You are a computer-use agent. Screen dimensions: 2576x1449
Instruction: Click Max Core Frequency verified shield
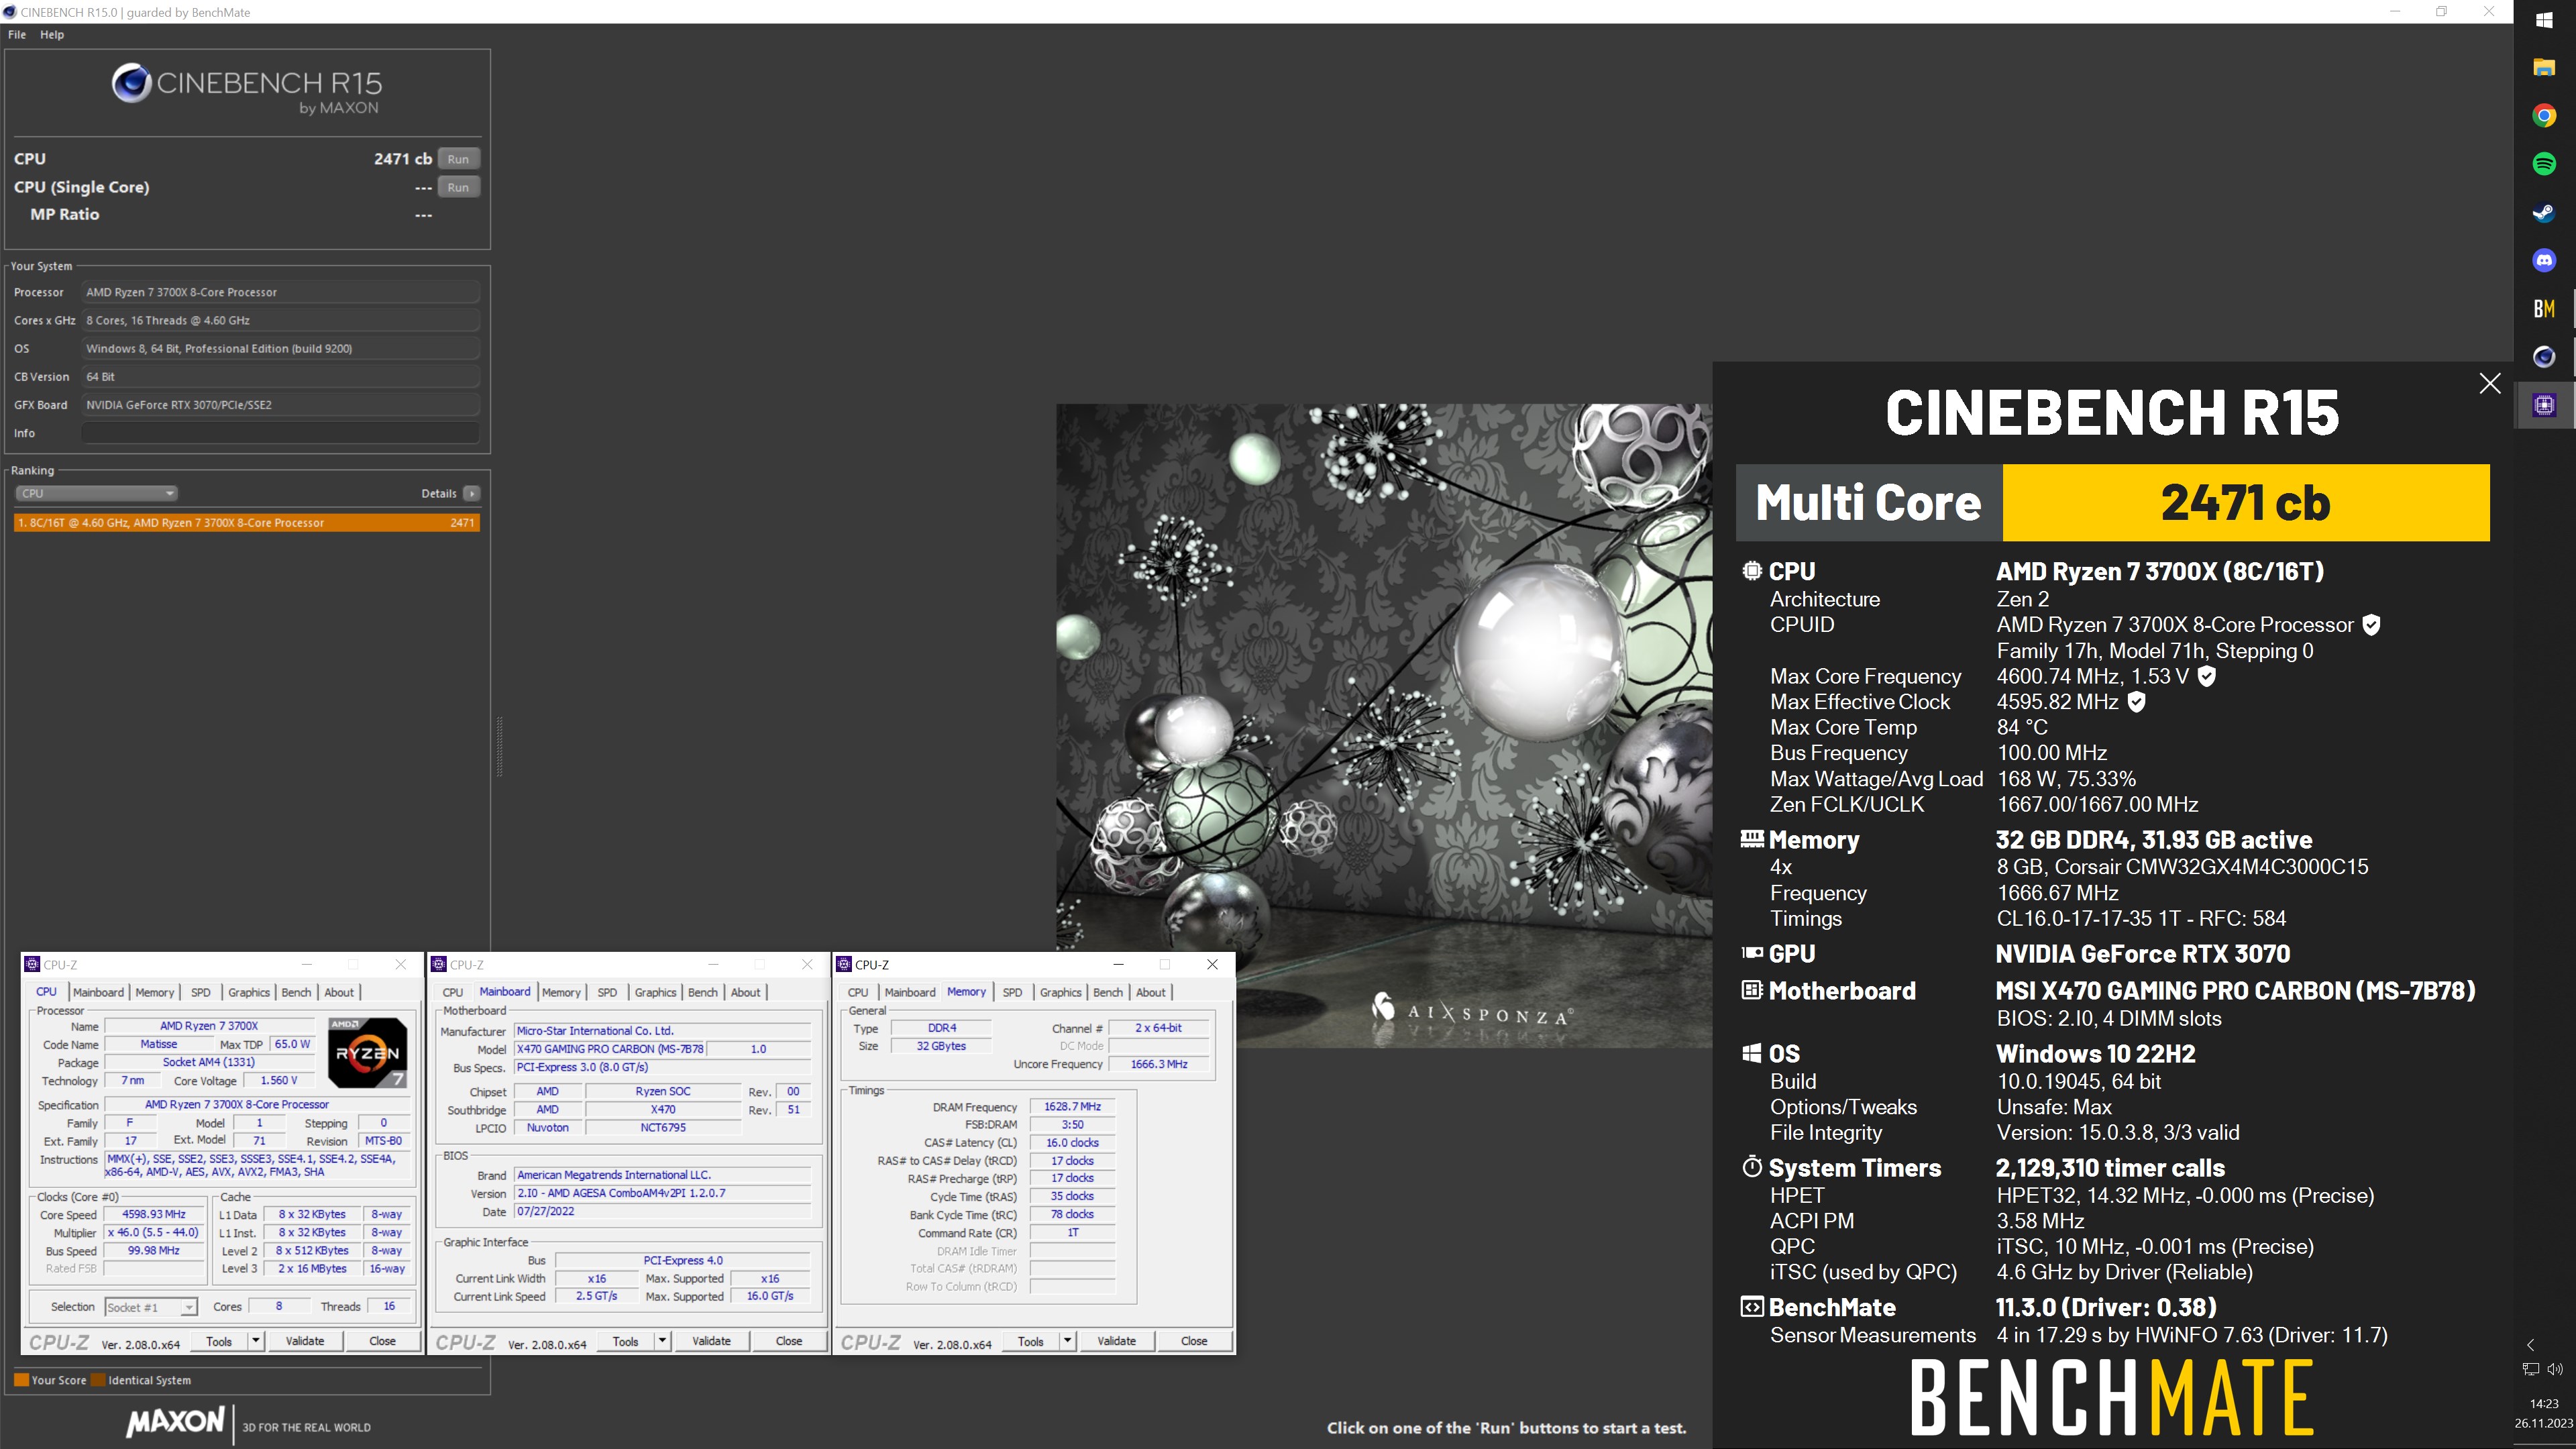(2207, 676)
